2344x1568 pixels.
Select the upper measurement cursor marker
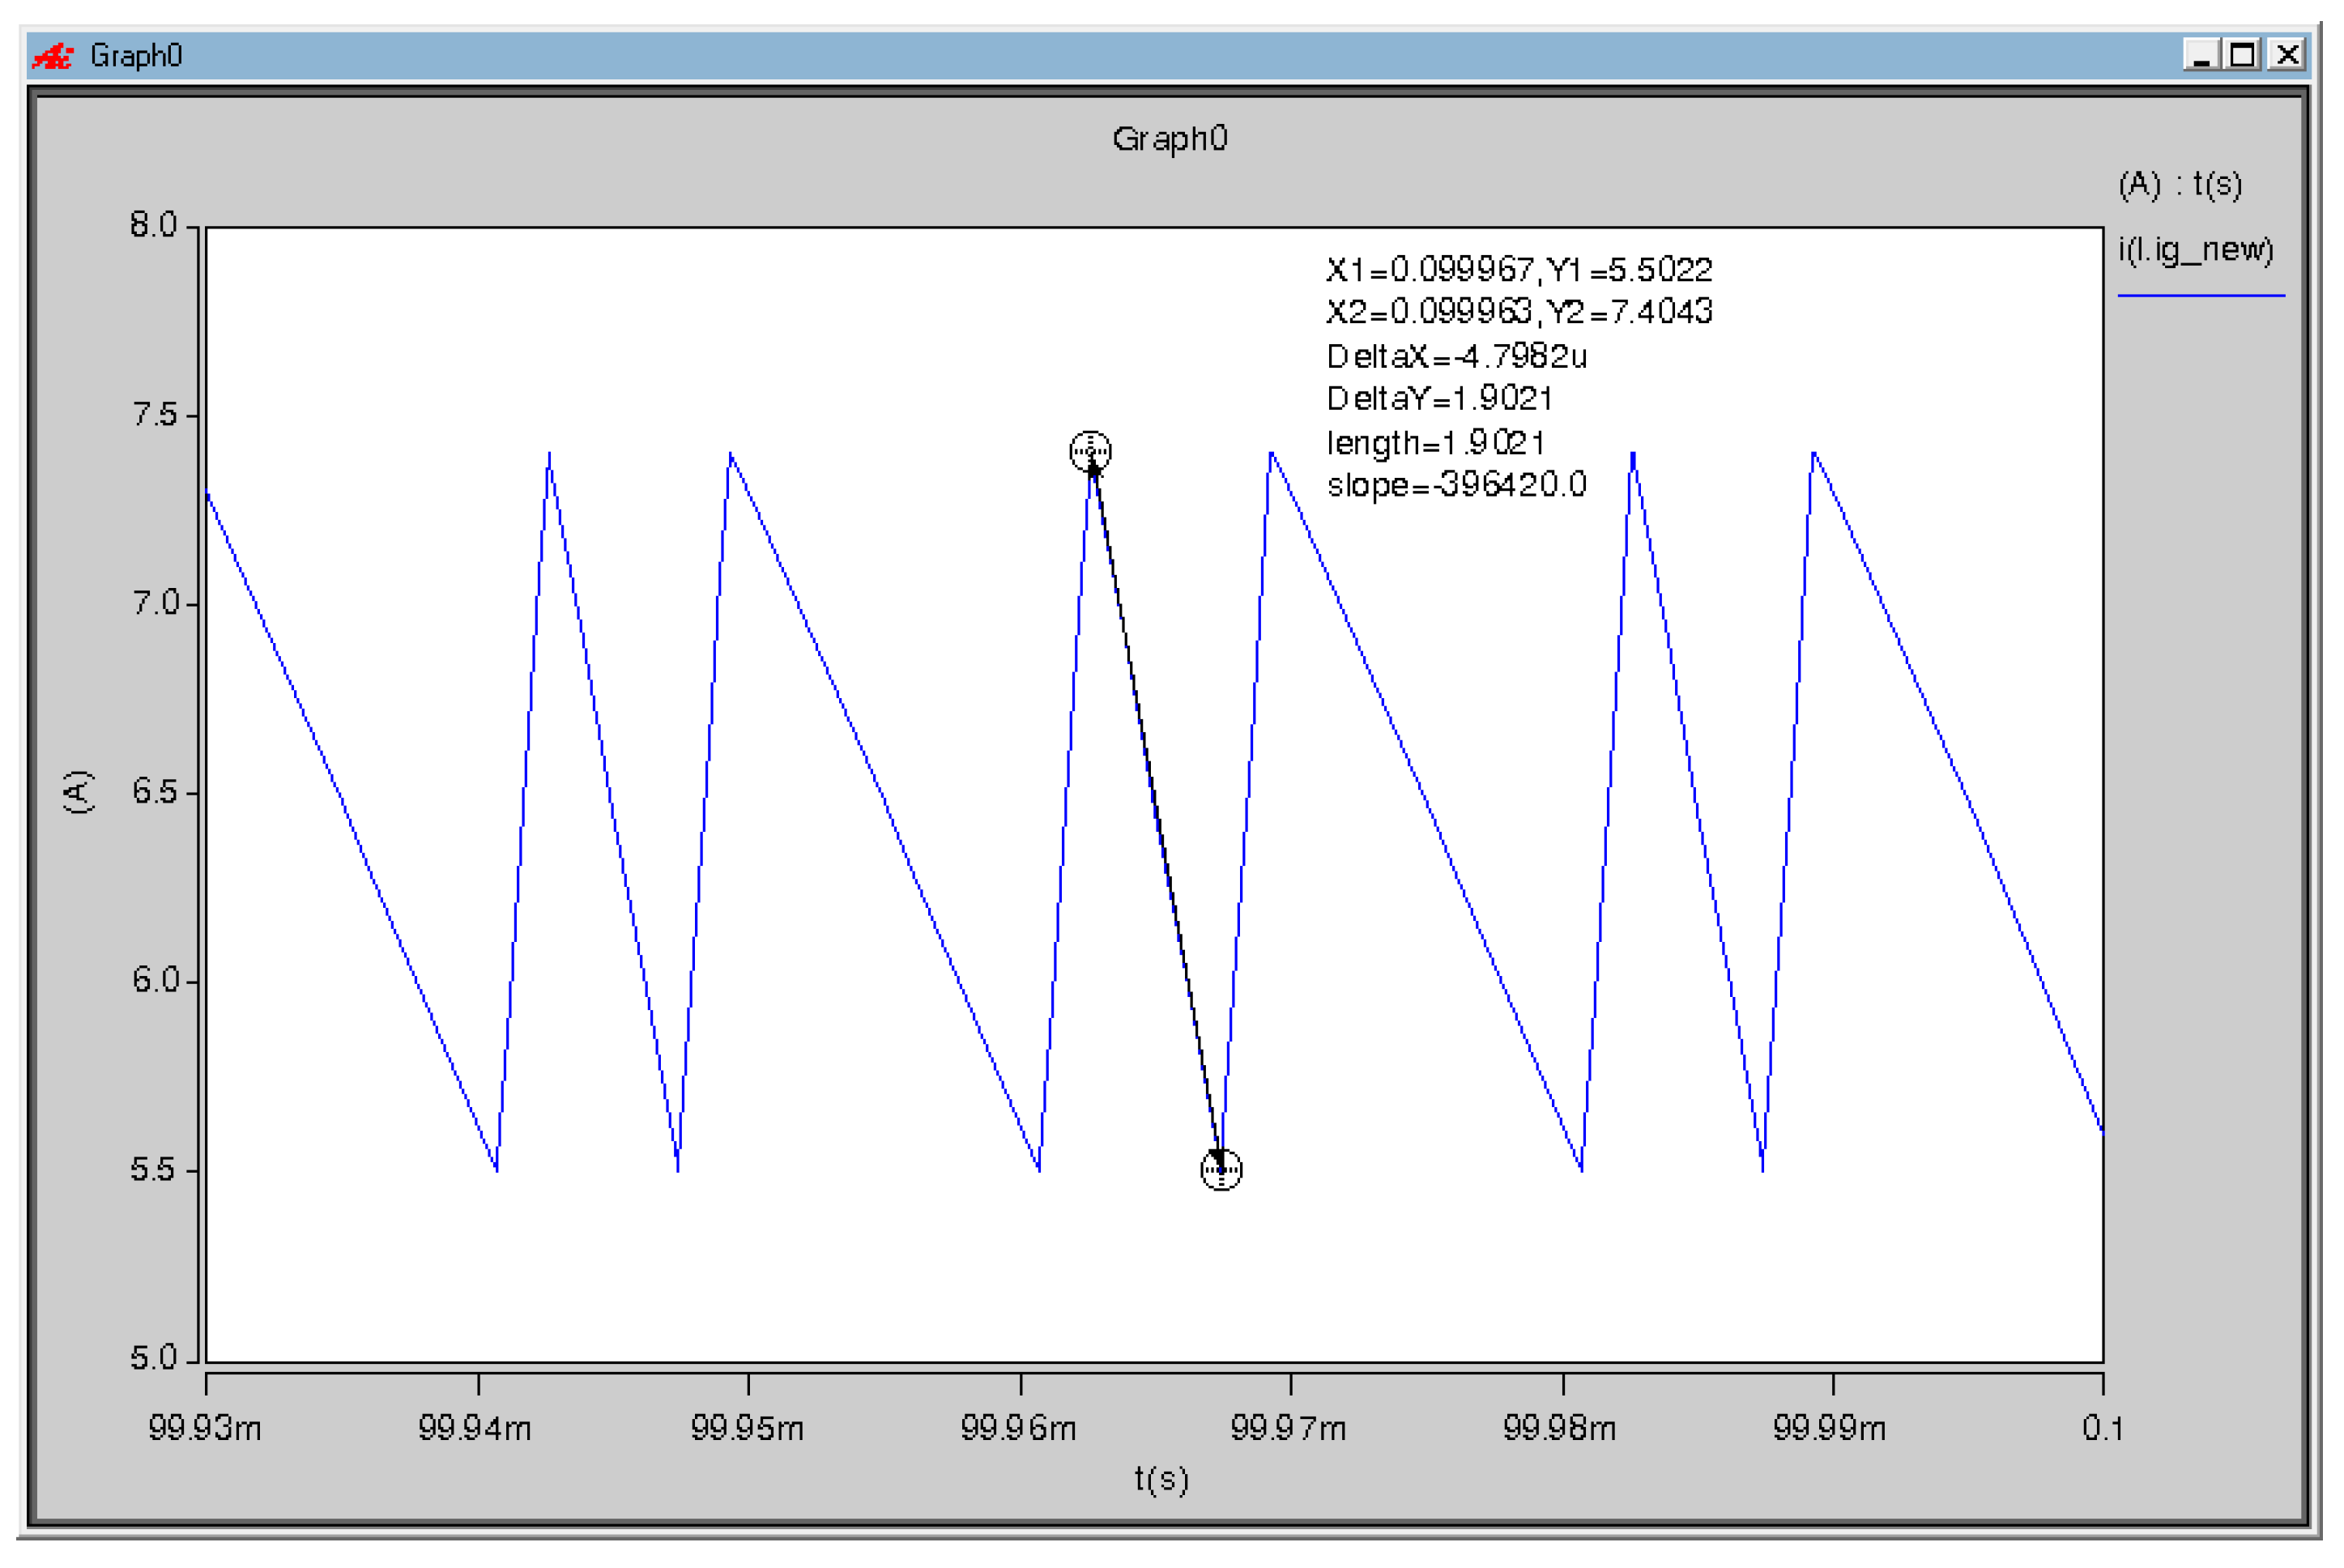[x=1090, y=451]
